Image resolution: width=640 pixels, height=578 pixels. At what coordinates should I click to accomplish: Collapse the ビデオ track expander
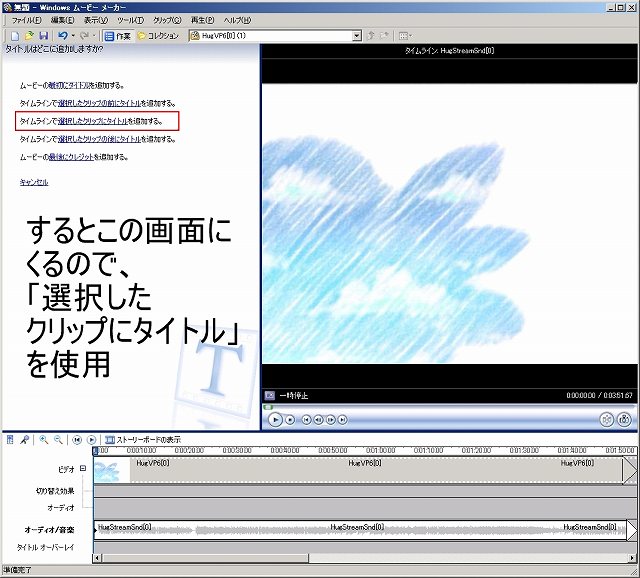83,468
